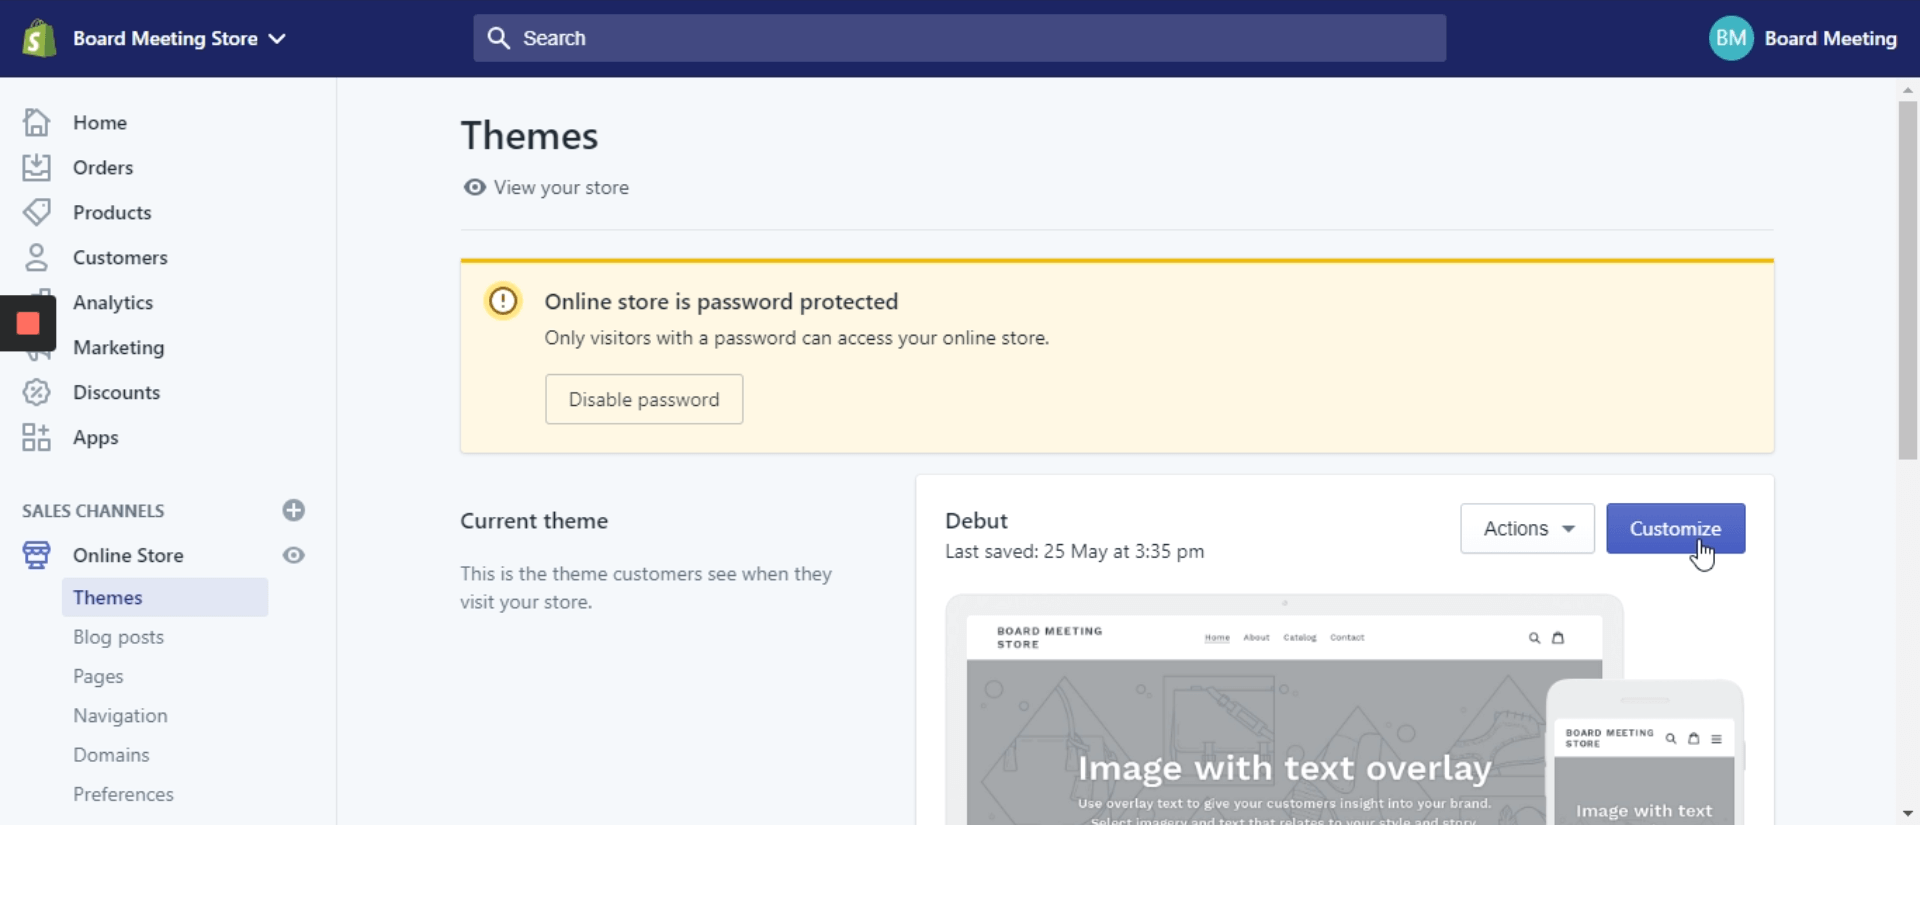Open the Blog posts section
The width and height of the screenshot is (1920, 908).
pyautogui.click(x=118, y=637)
